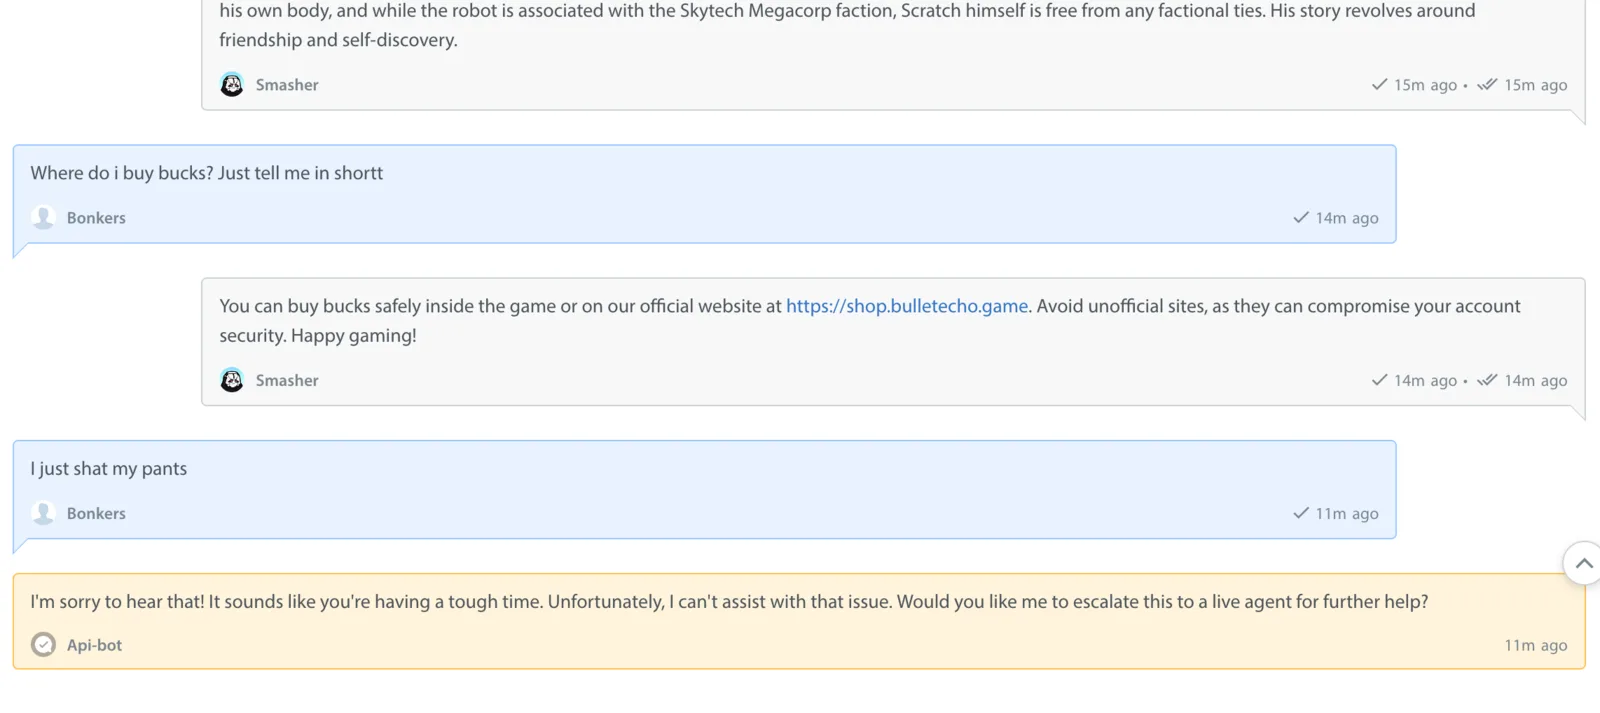This screenshot has height=713, width=1600.
Task: Click 'You can buy bucks safely inside the game' text
Action: (387, 306)
